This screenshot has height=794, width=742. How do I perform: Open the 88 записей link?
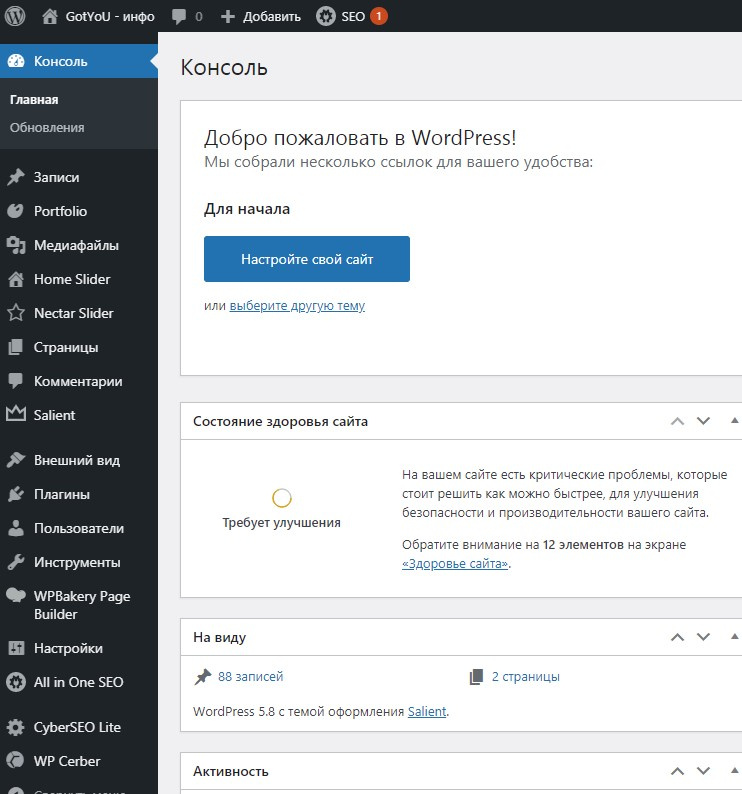tap(250, 677)
